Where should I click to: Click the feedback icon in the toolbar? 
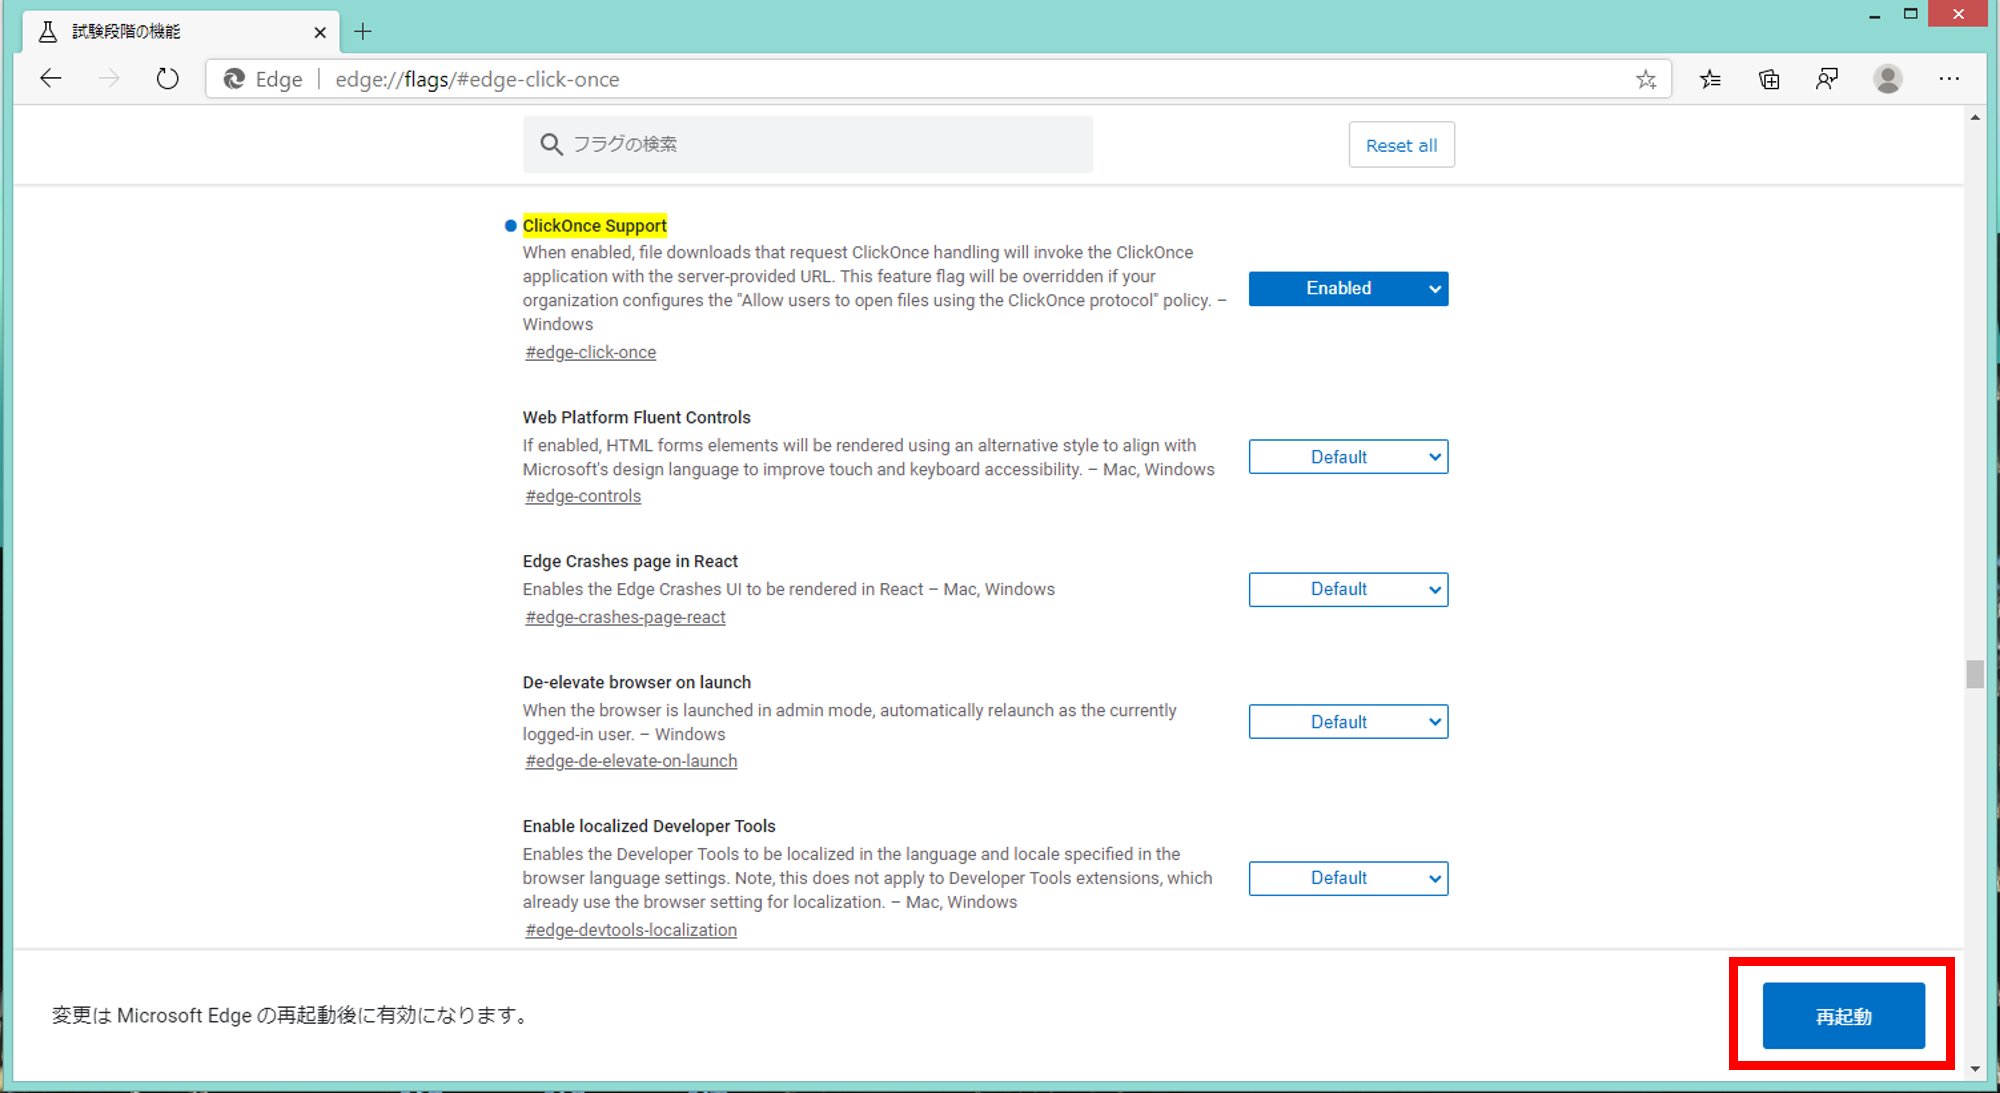click(x=1827, y=79)
